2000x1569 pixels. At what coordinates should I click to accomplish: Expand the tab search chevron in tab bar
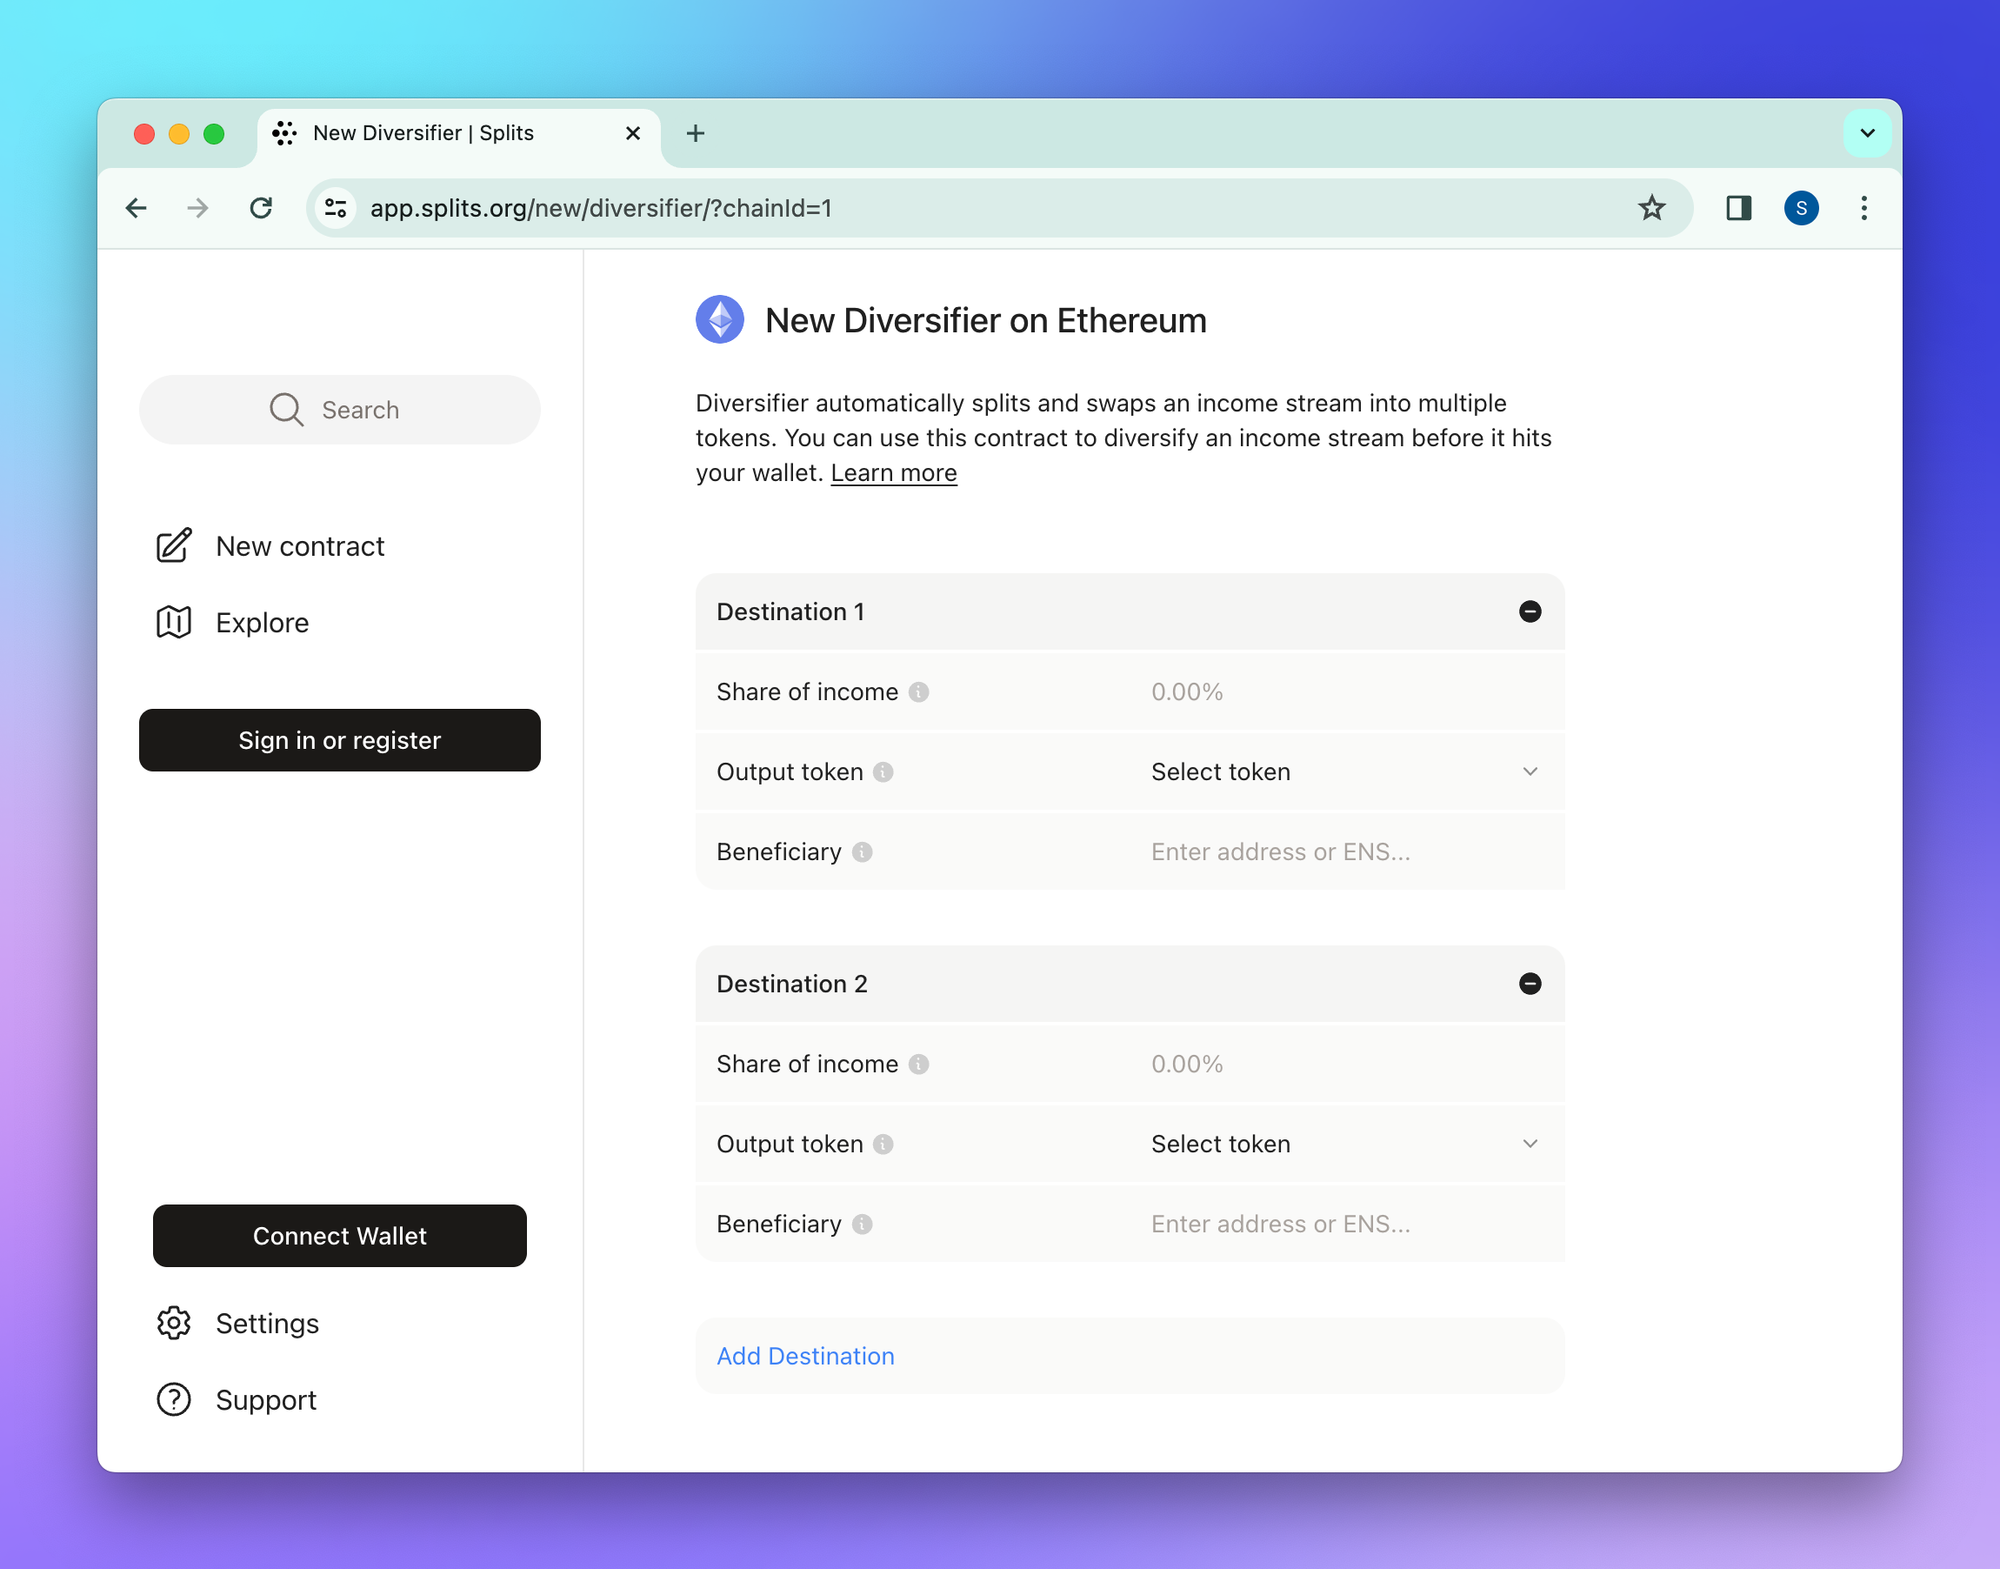1866,133
